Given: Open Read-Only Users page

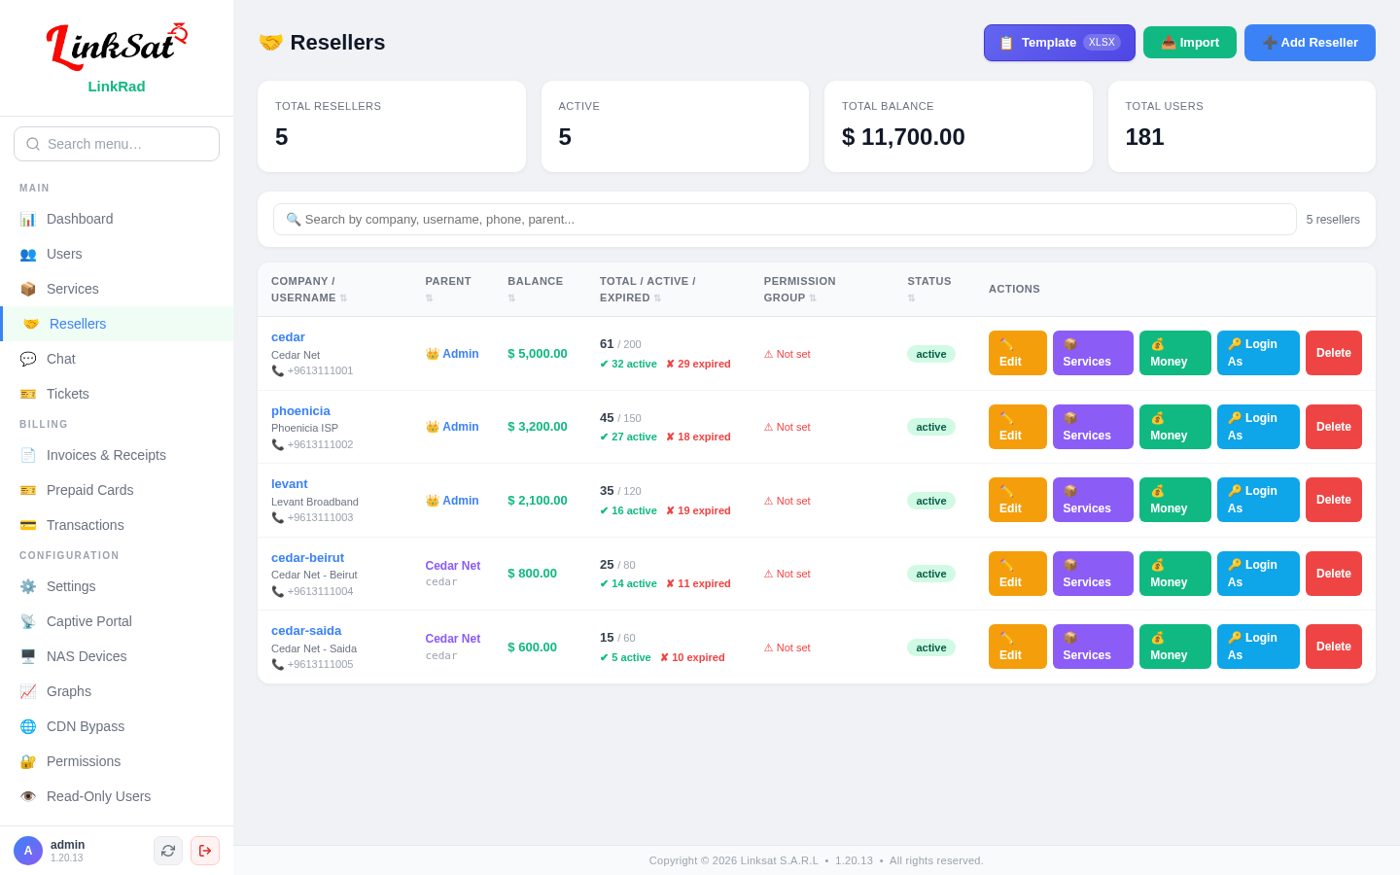Looking at the screenshot, I should [117, 796].
